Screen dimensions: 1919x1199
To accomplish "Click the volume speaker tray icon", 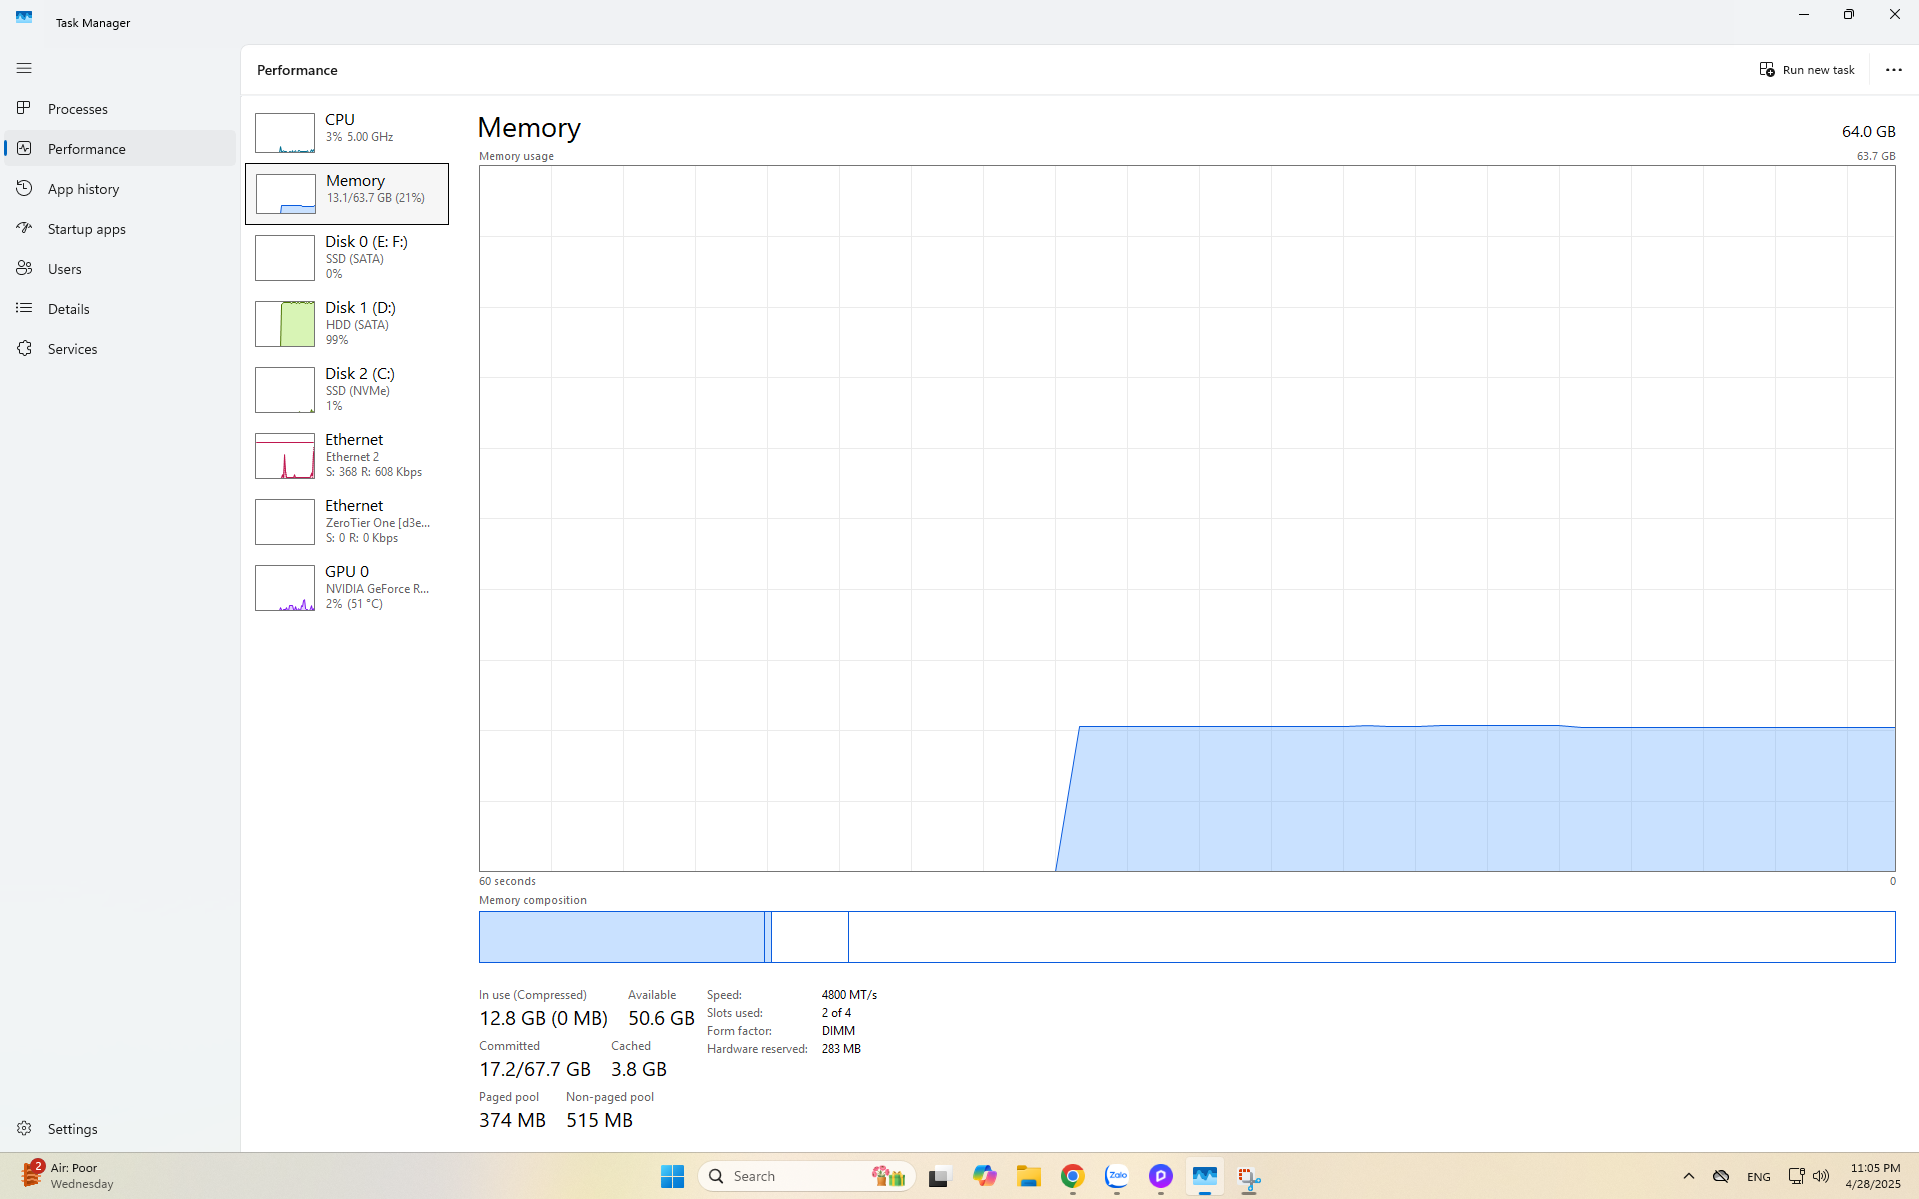I will pos(1821,1176).
